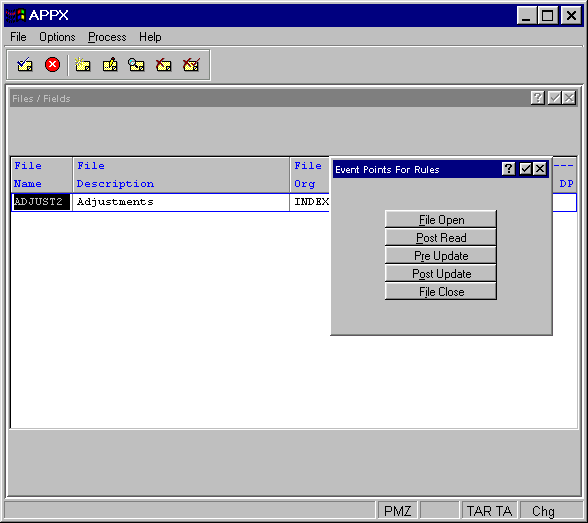The image size is (588, 523).
Task: Minimize the APPX window
Action: (526, 15)
